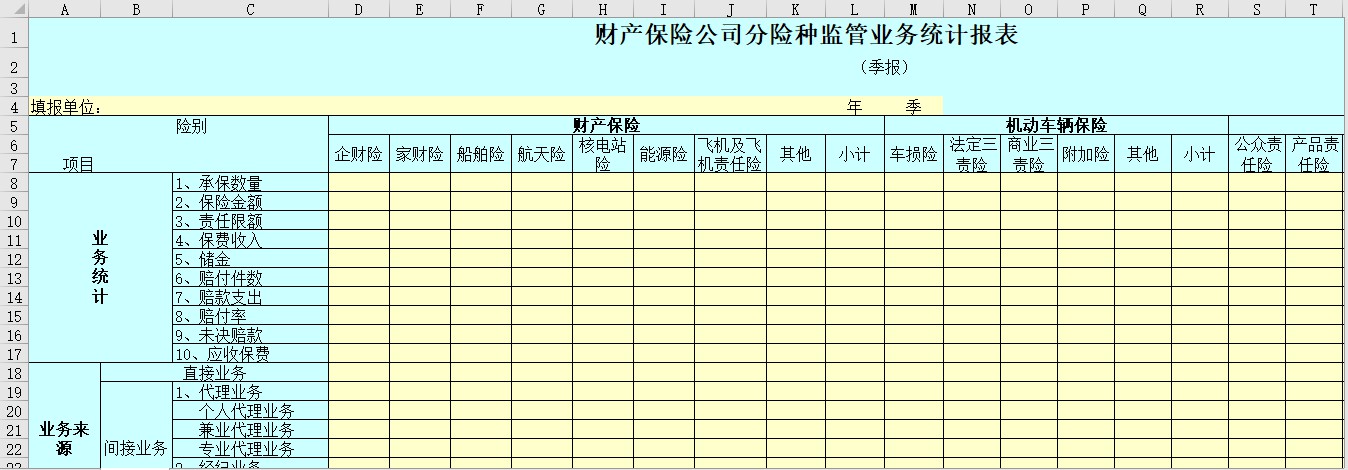Select column M header
This screenshot has height=470, width=1348.
coord(913,9)
